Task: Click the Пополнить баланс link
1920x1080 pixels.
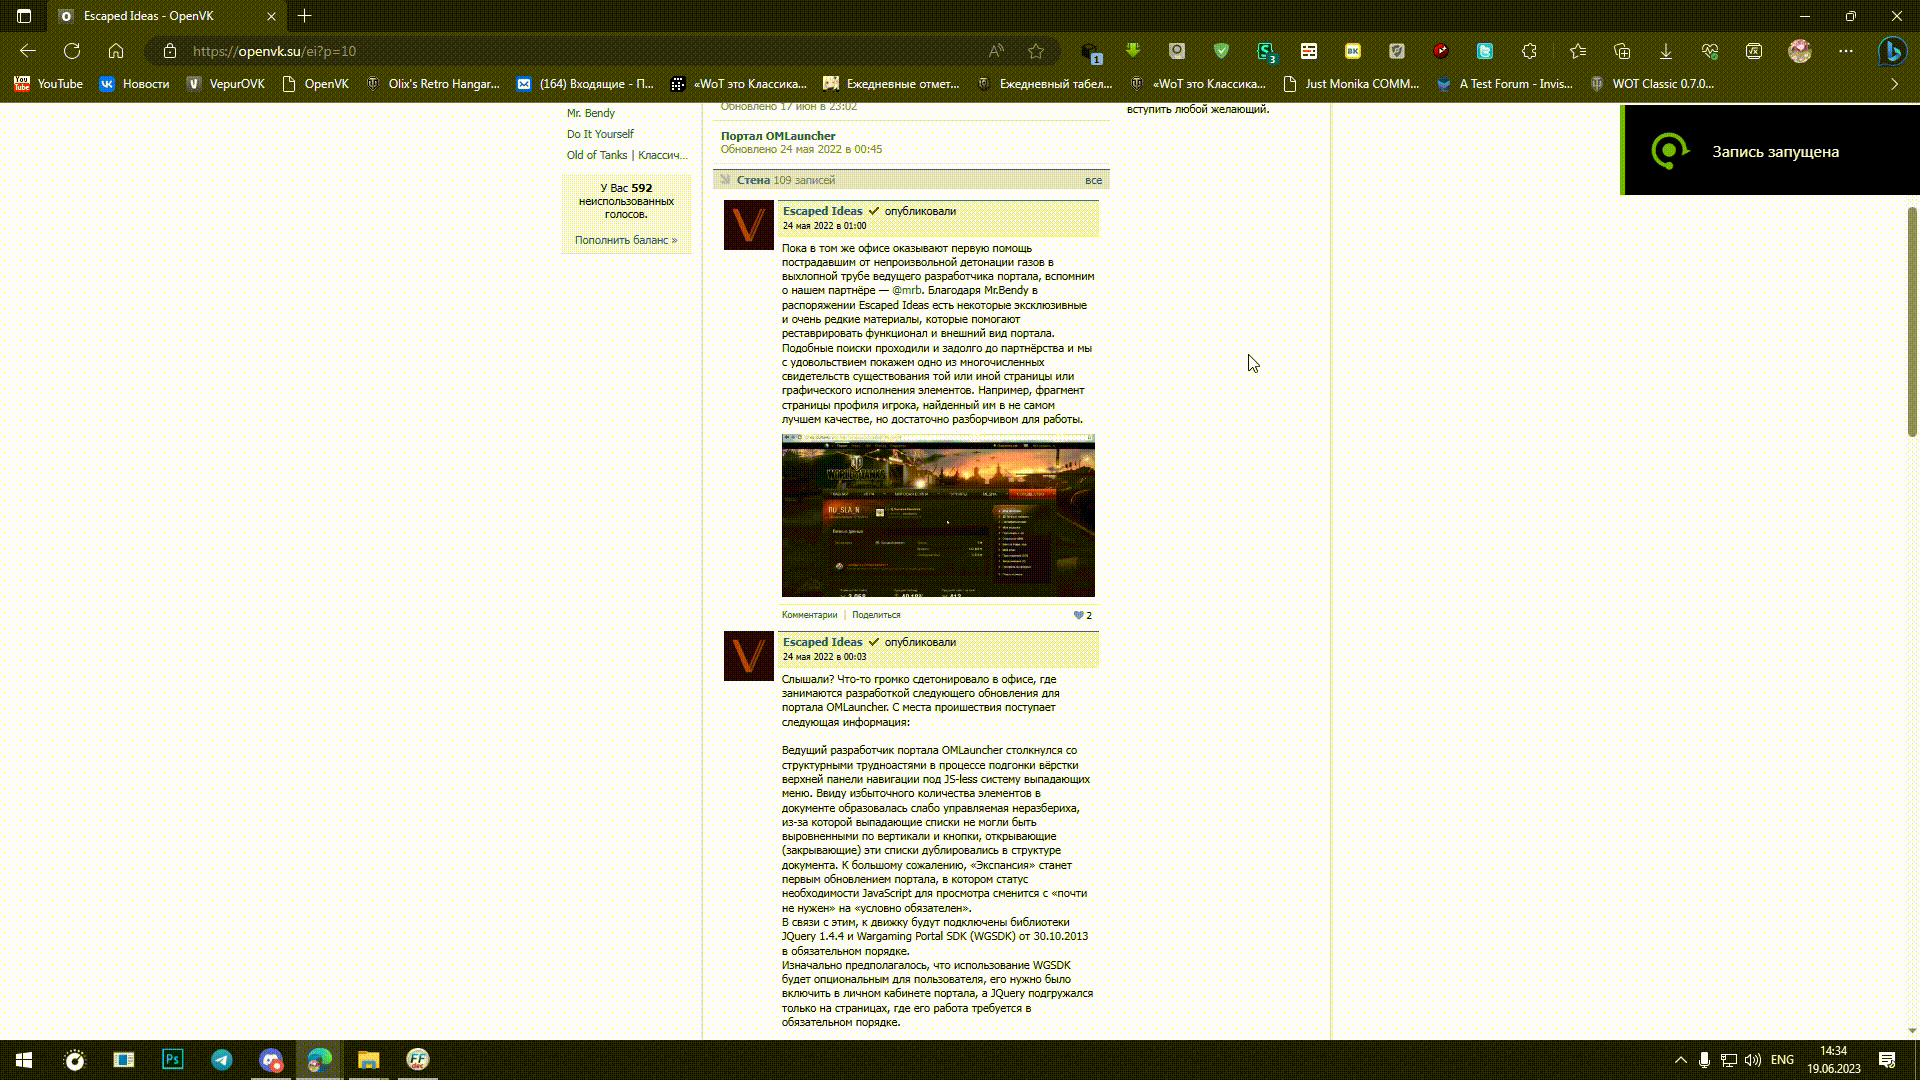Action: tap(625, 240)
